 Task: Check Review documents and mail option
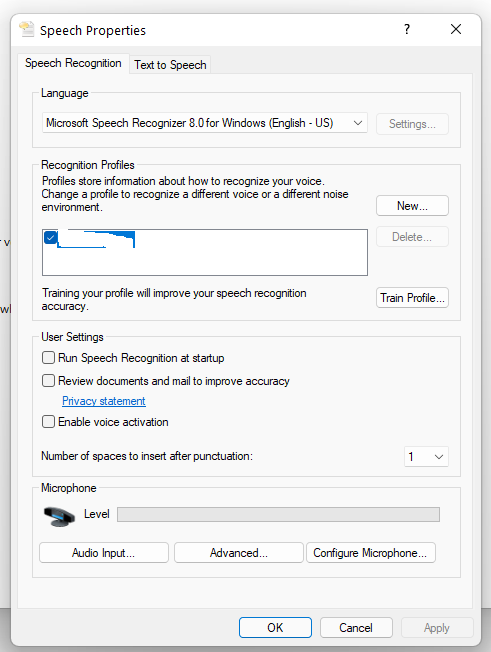48,380
